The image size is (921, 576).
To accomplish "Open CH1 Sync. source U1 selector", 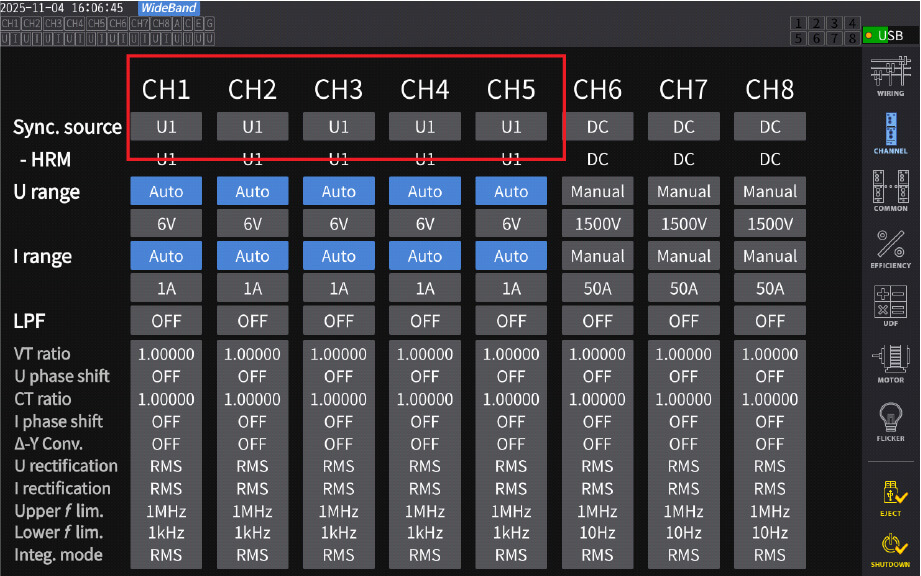I will [x=166, y=127].
